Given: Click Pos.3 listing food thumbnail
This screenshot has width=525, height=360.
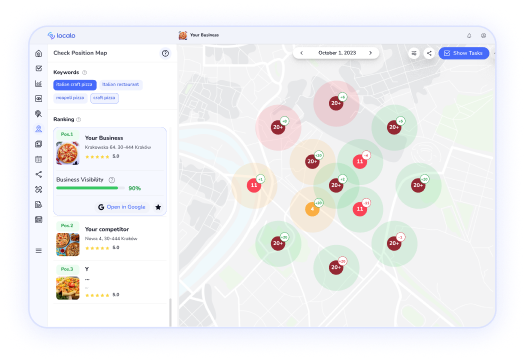Looking at the screenshot, I should coord(68,288).
